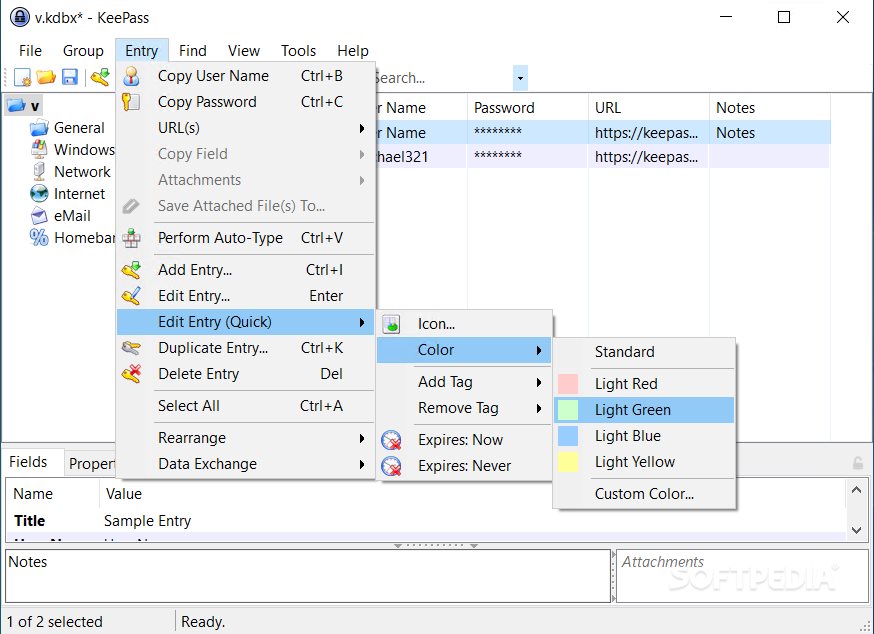Click the lock icon at panel's right edge
874x634 pixels.
tap(858, 463)
